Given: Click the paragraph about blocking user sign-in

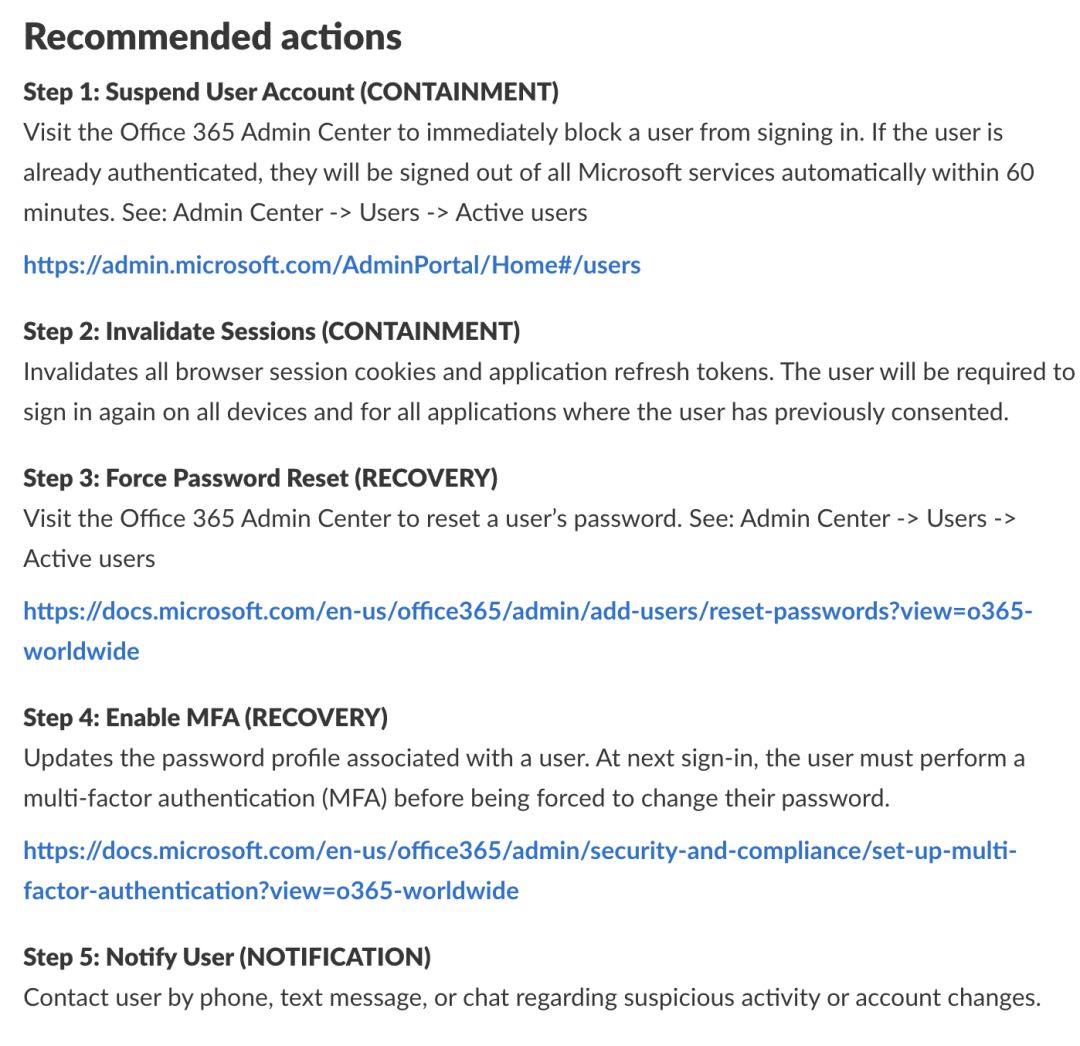Looking at the screenshot, I should (x=528, y=172).
